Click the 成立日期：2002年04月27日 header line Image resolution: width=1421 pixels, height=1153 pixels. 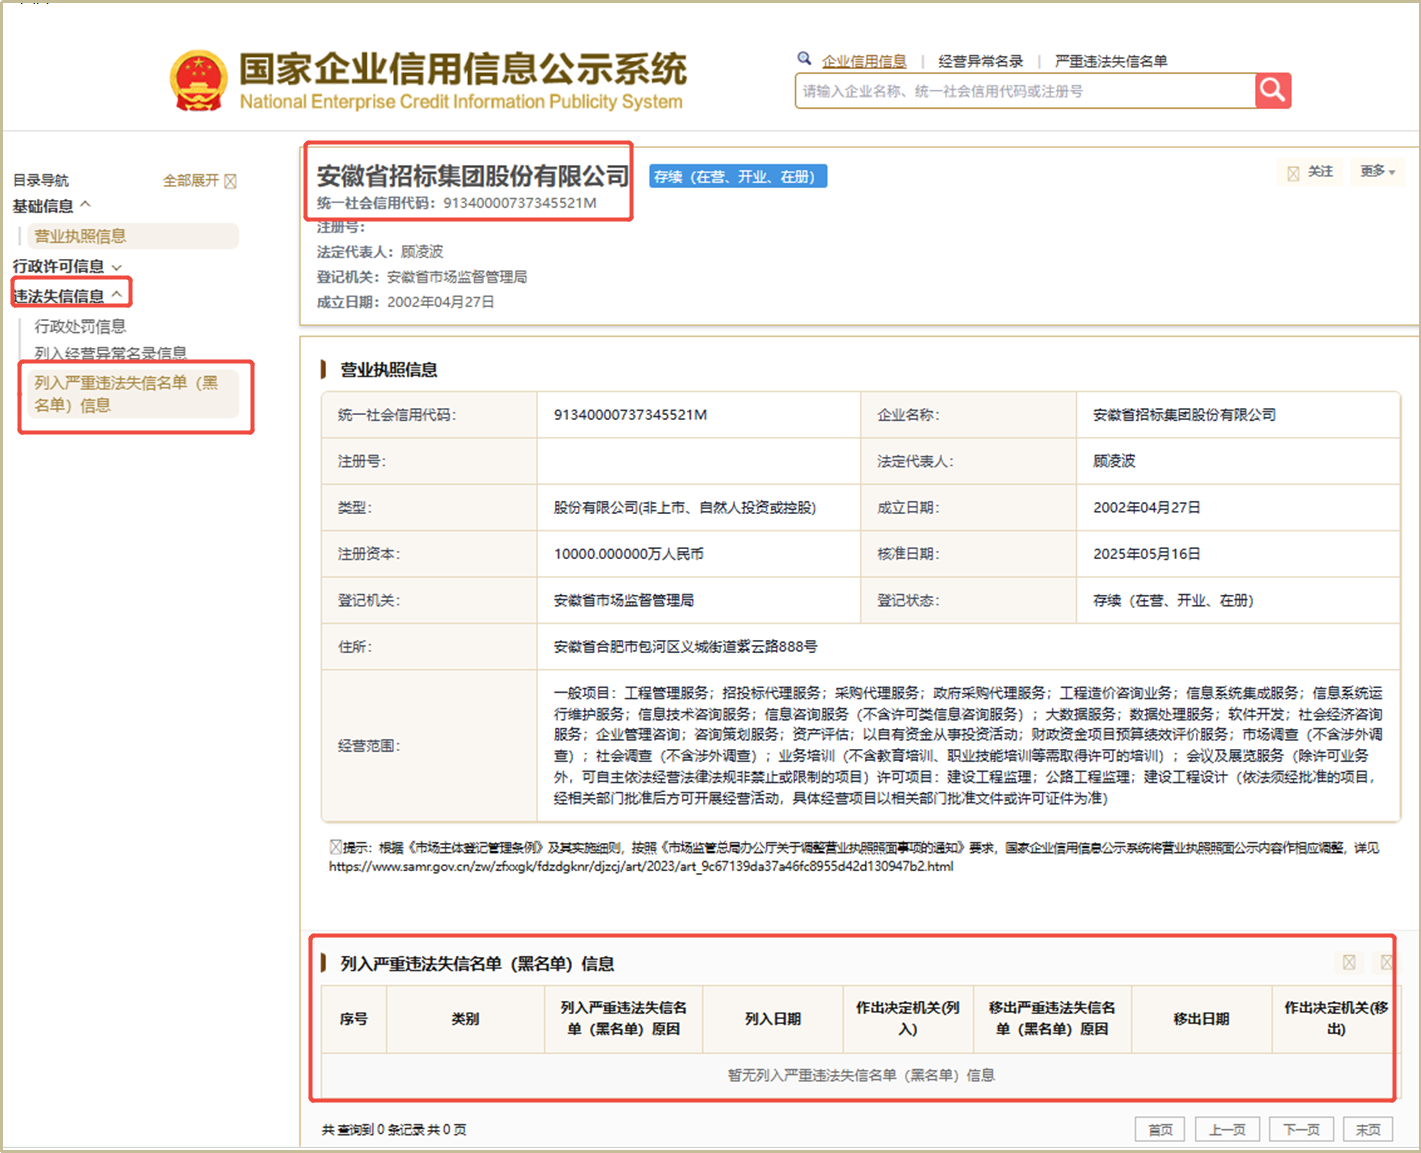pyautogui.click(x=406, y=302)
